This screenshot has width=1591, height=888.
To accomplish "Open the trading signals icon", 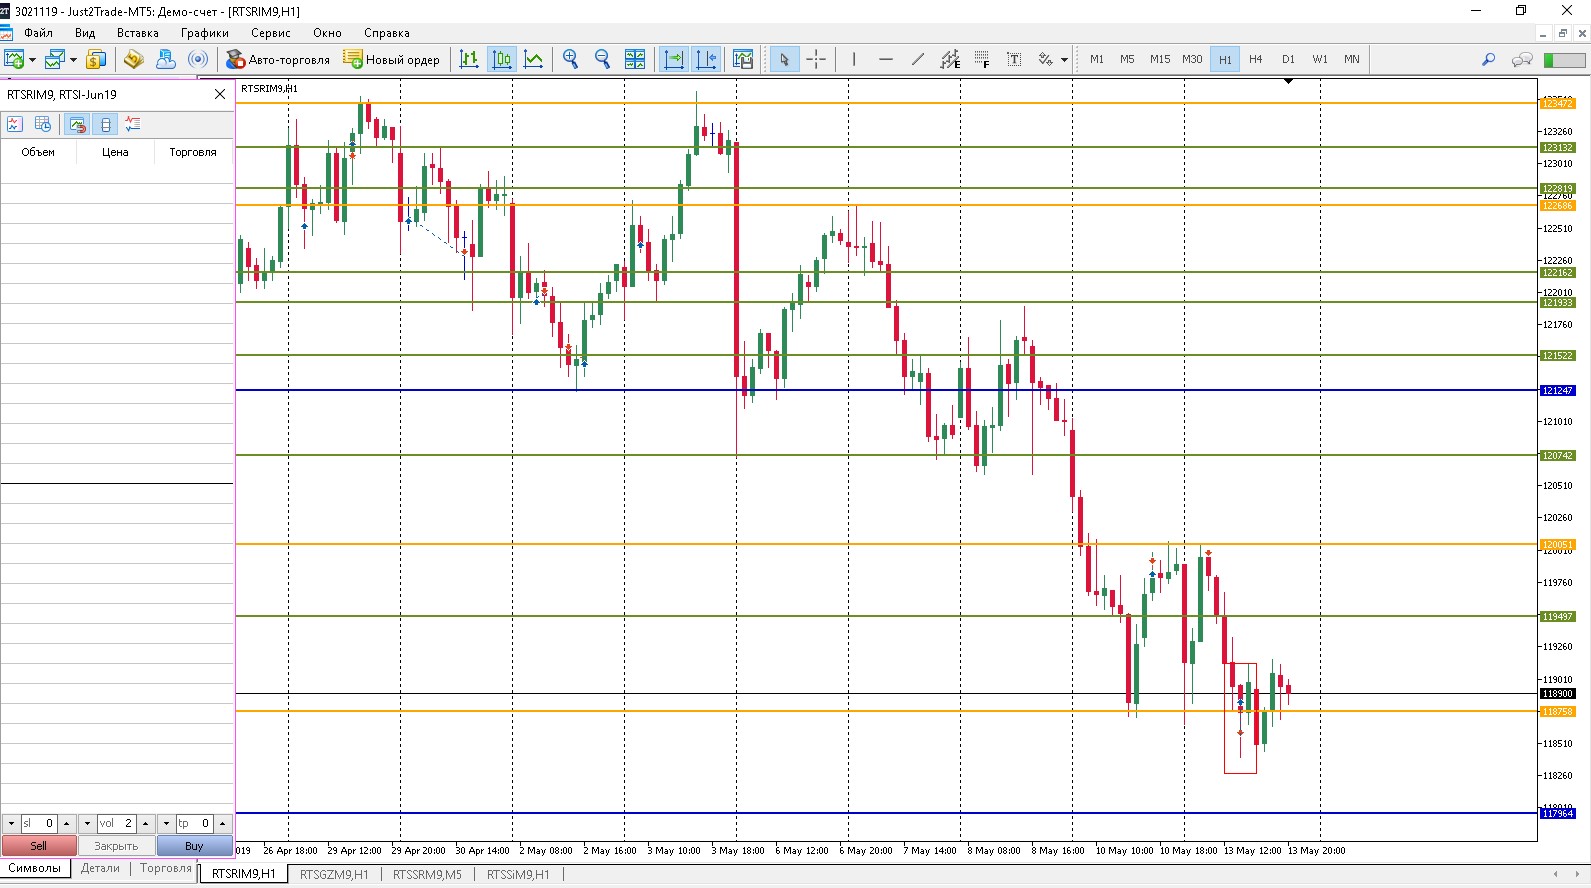I will coord(198,59).
